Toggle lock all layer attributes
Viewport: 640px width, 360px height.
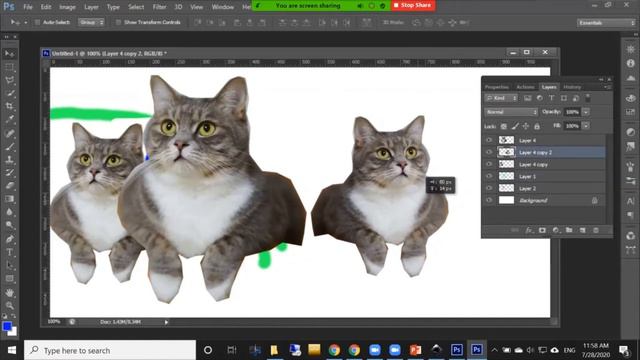click(x=537, y=126)
